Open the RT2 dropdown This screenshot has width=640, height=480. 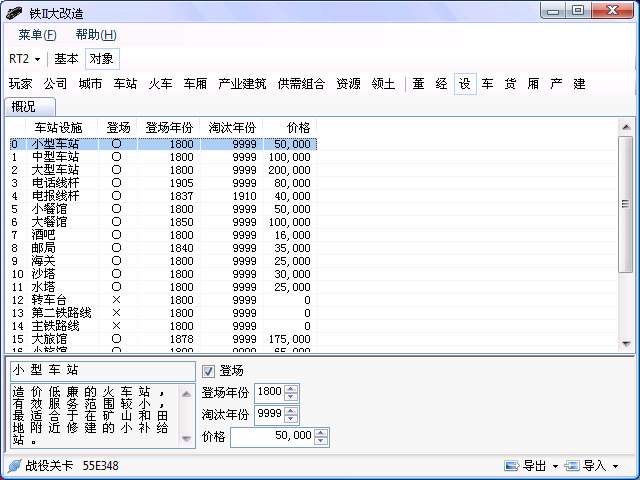(24, 59)
